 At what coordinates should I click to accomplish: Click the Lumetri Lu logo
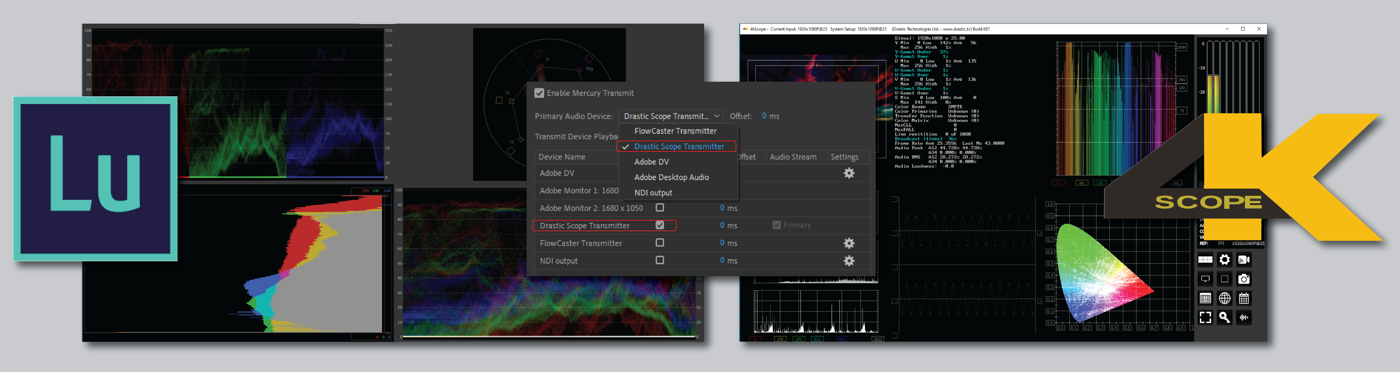[95, 179]
